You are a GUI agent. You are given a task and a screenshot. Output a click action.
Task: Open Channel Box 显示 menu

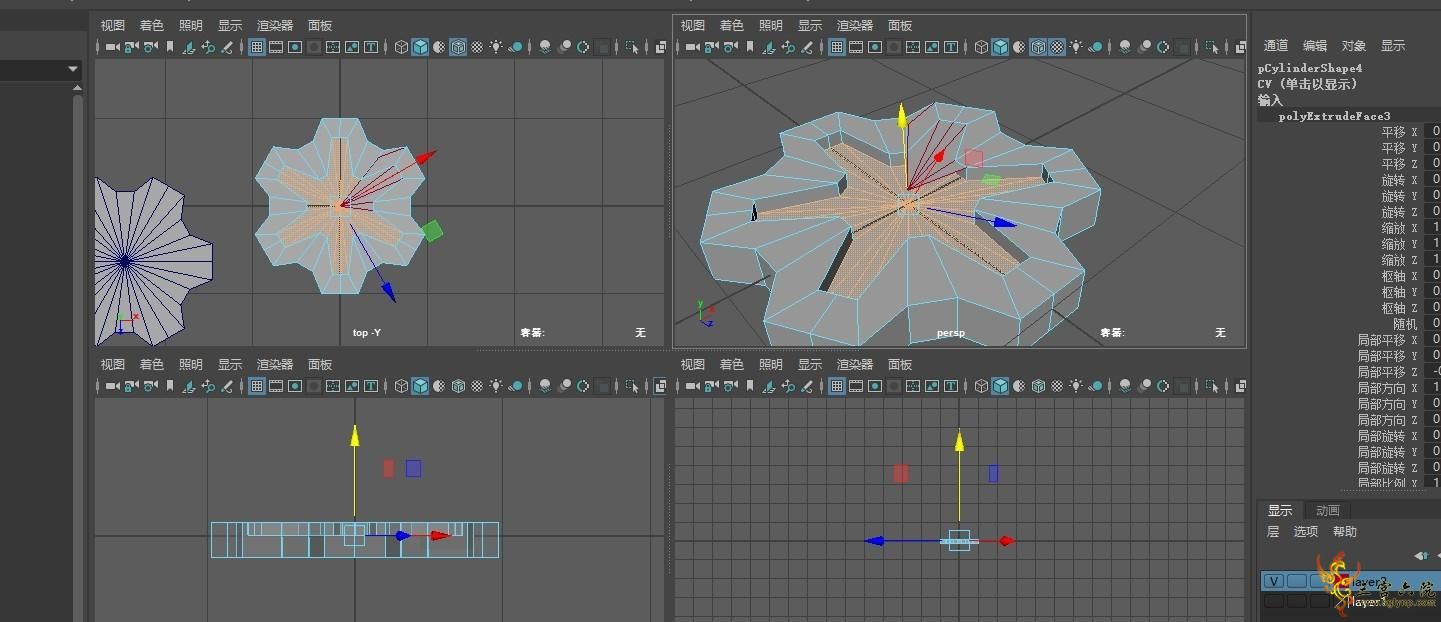[1393, 46]
